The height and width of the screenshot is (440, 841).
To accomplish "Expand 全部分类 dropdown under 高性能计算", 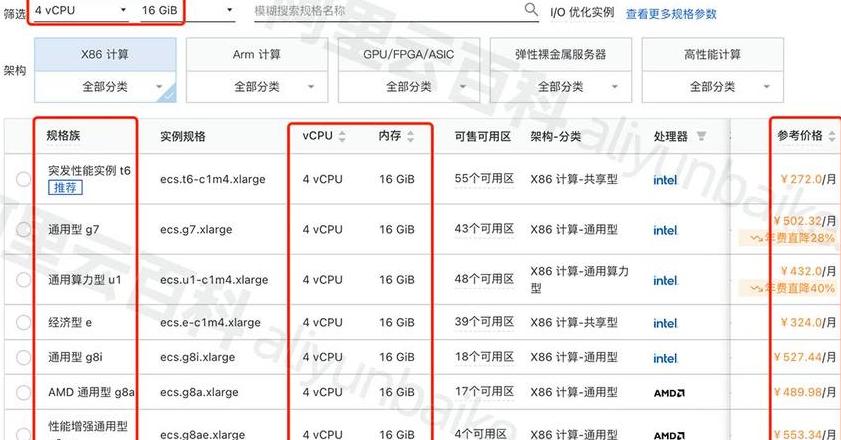I will 712,86.
